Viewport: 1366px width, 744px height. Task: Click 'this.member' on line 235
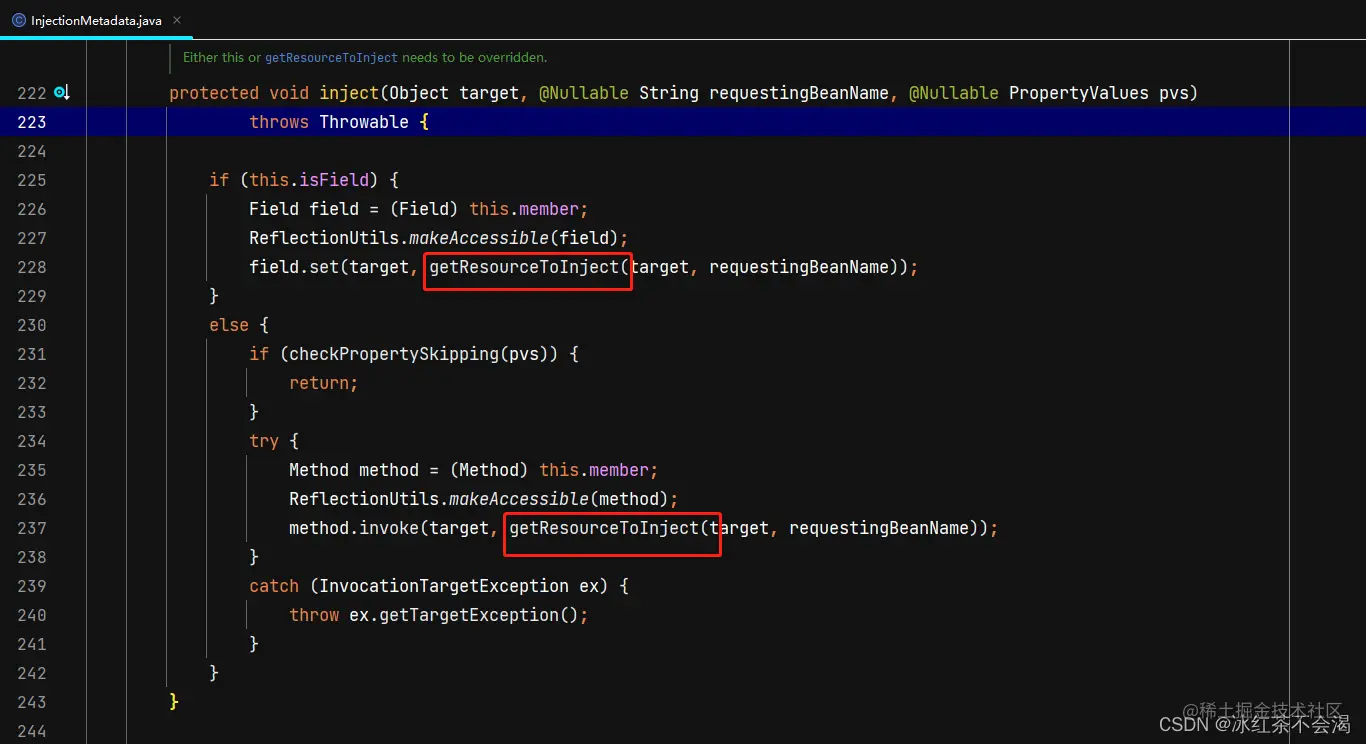tap(594, 470)
